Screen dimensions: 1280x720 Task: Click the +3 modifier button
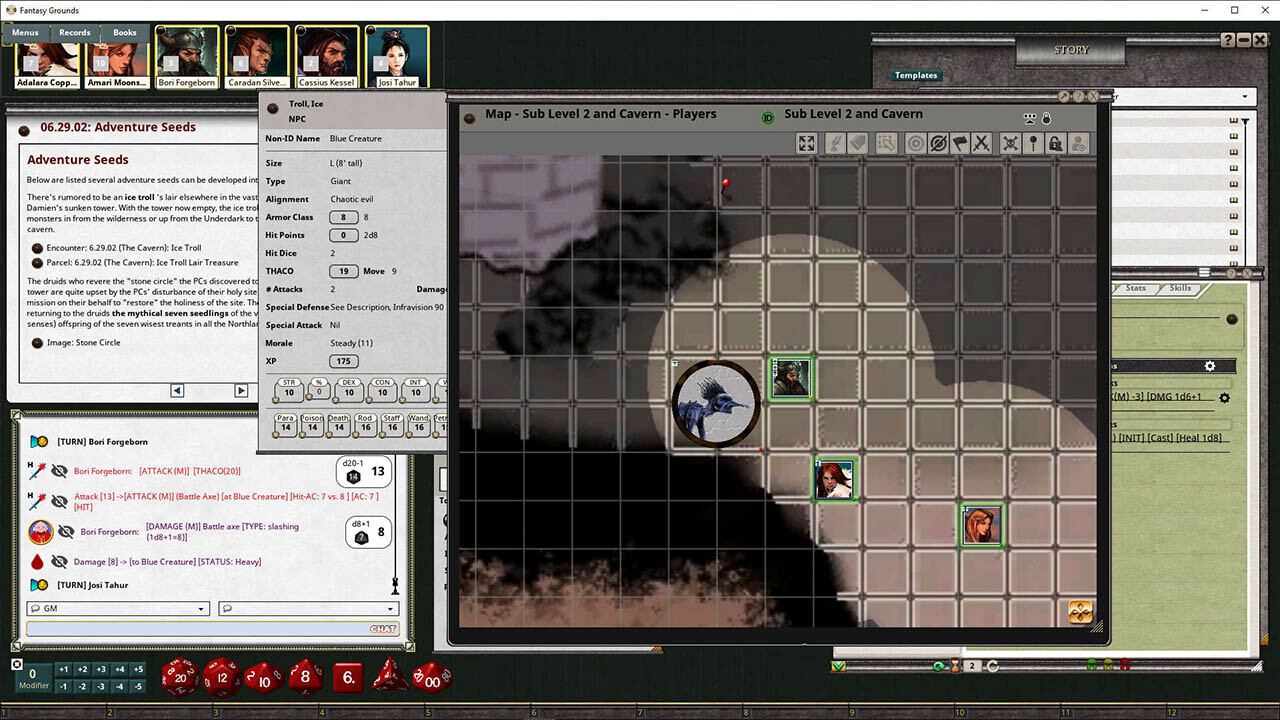click(x=101, y=670)
